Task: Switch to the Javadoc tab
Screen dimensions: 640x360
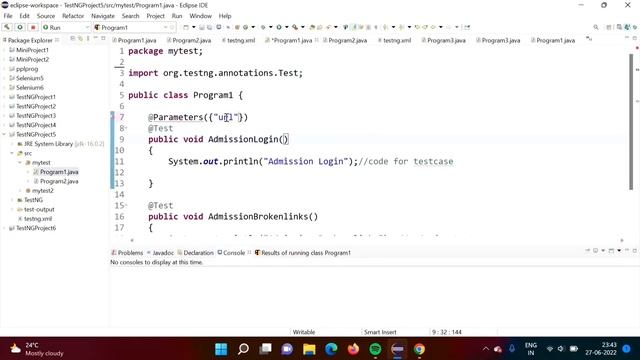Action: (x=160, y=253)
